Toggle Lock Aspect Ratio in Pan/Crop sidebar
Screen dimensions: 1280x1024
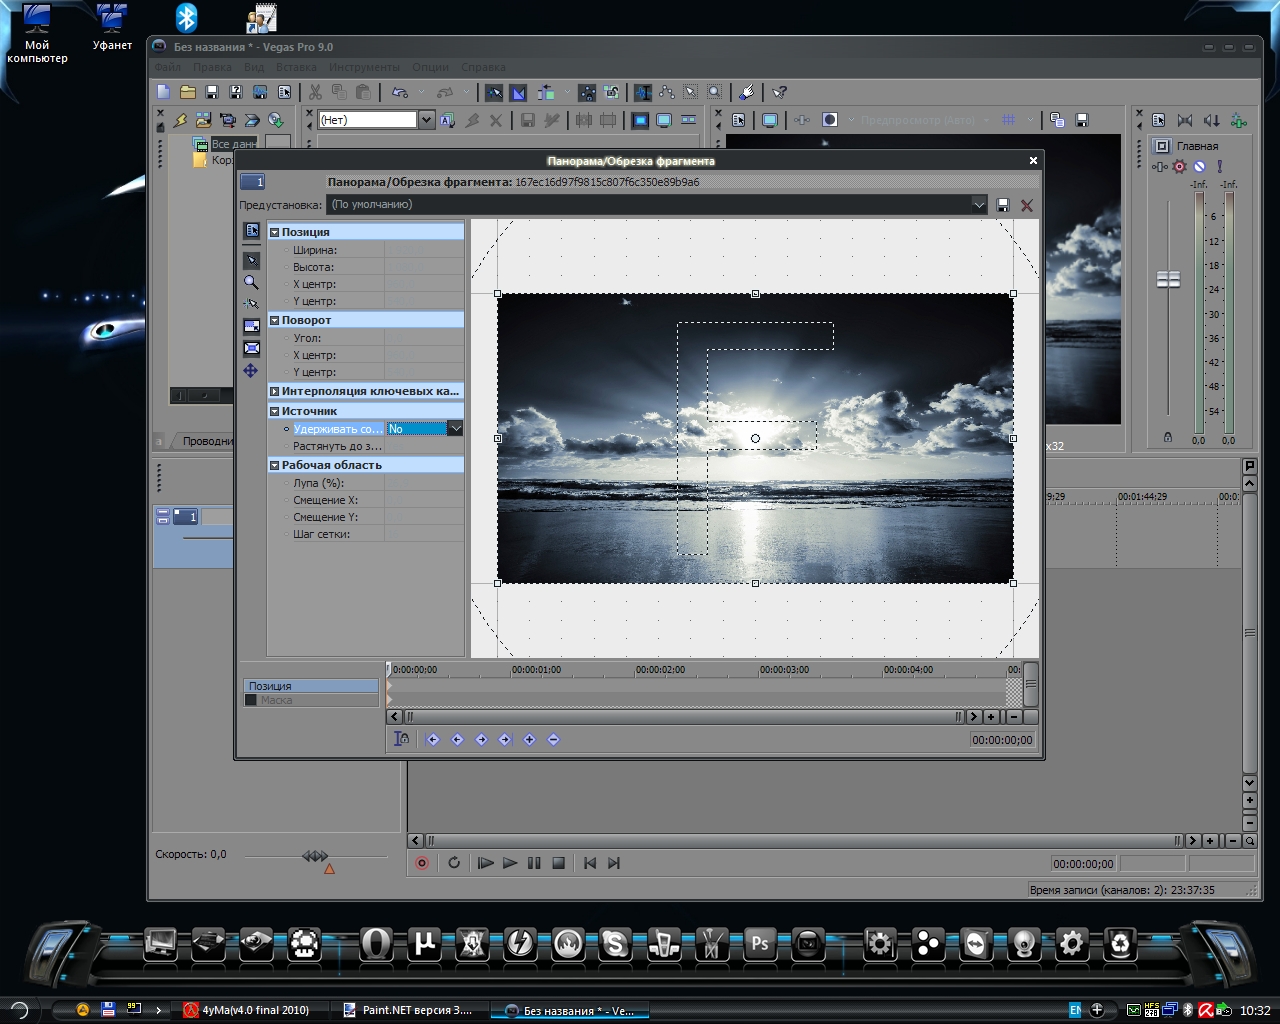(x=251, y=326)
